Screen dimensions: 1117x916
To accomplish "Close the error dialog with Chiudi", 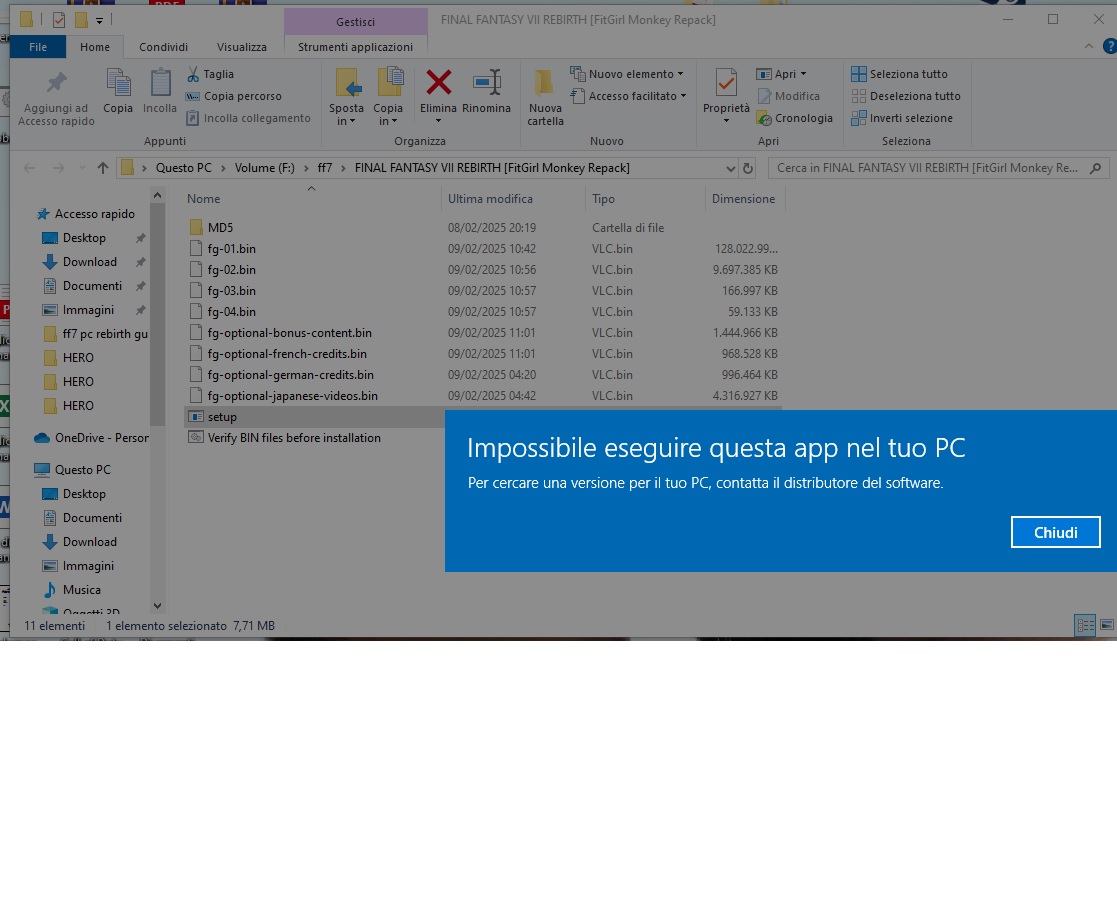I will point(1055,532).
